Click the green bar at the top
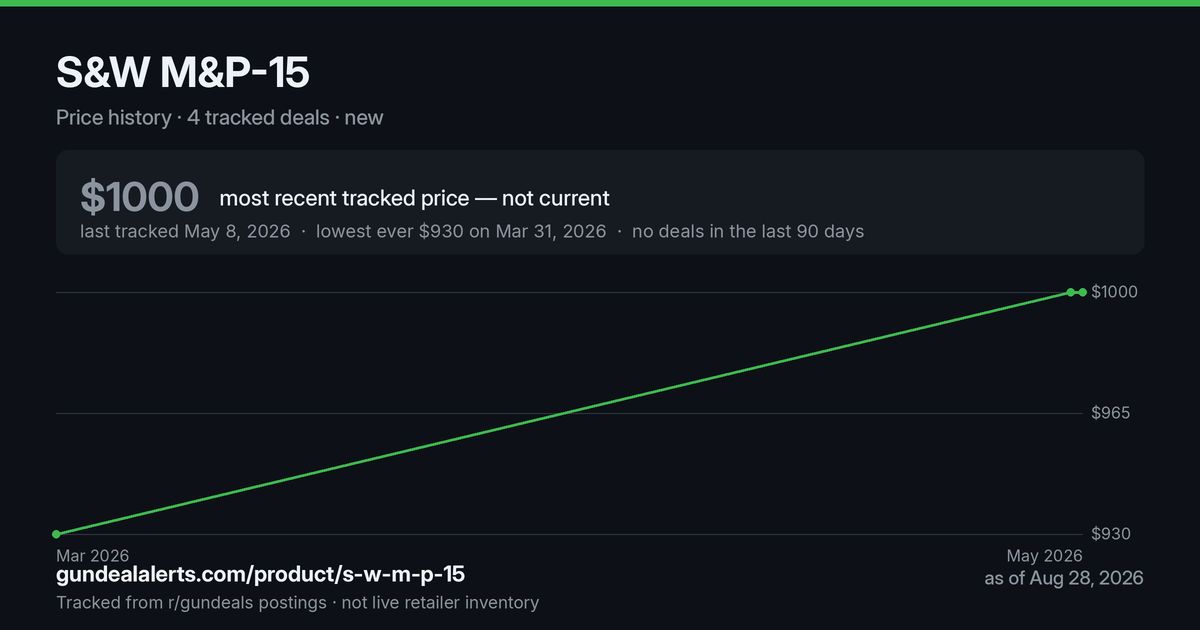Viewport: 1200px width, 630px height. coord(600,3)
